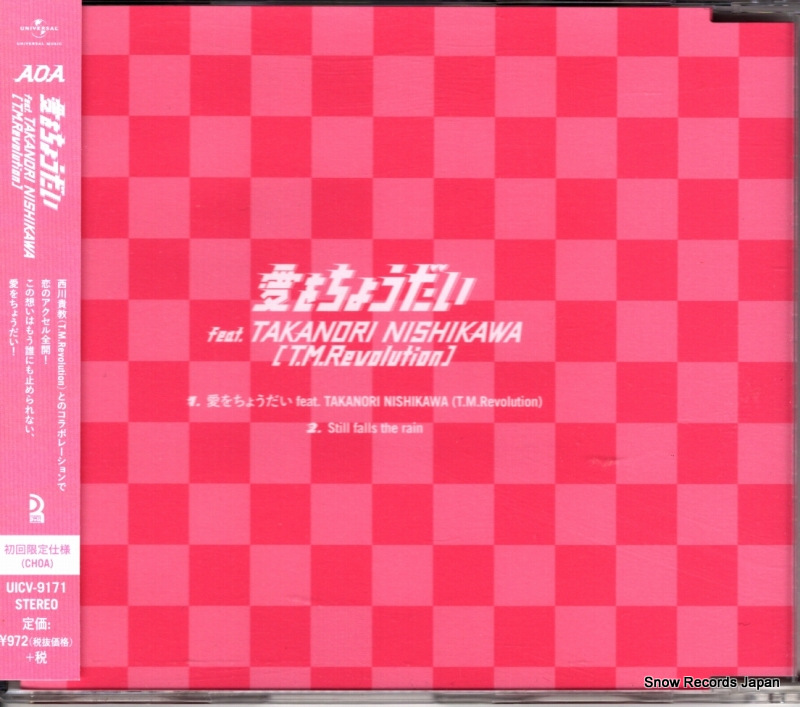Click the white R logo on obi

pos(36,510)
